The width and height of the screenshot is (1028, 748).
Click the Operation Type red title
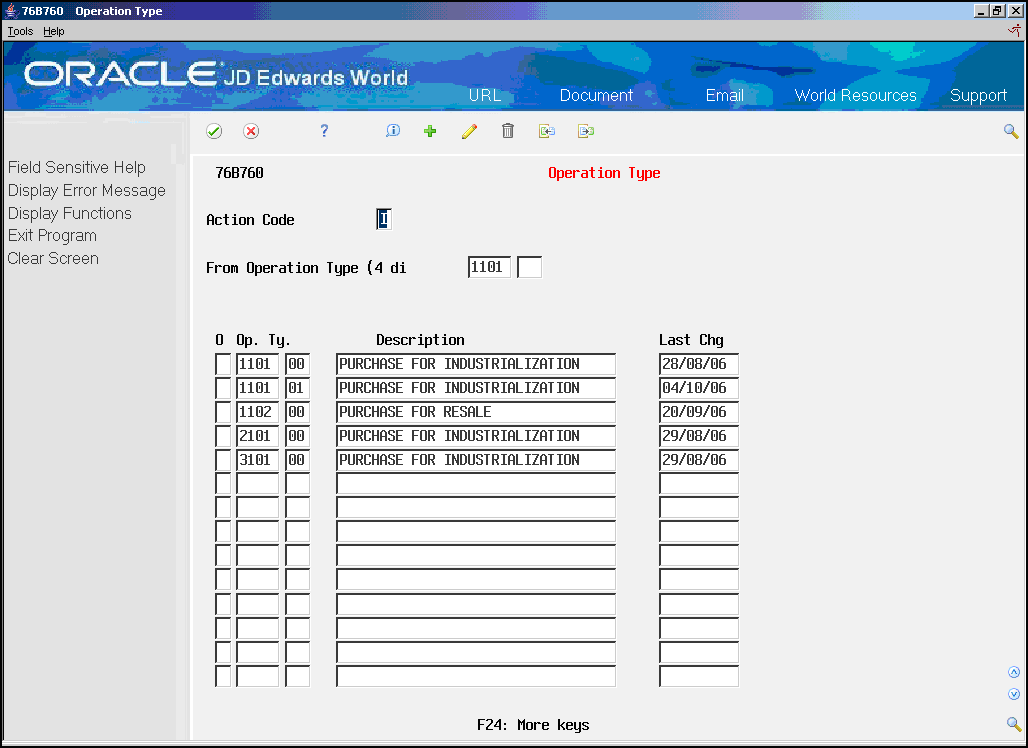pos(604,173)
